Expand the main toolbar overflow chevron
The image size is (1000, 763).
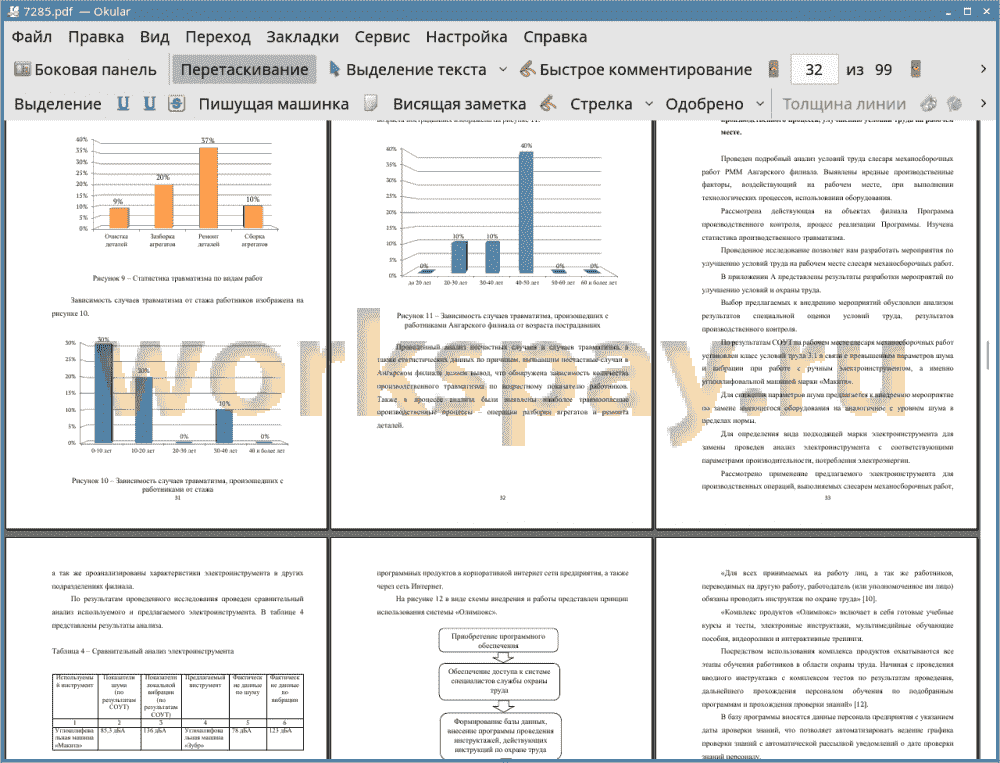click(983, 70)
